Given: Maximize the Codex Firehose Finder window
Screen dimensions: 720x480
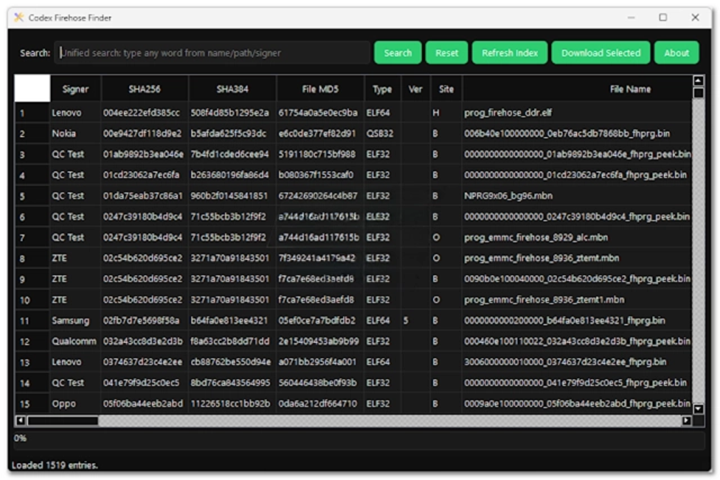Looking at the screenshot, I should 663,18.
